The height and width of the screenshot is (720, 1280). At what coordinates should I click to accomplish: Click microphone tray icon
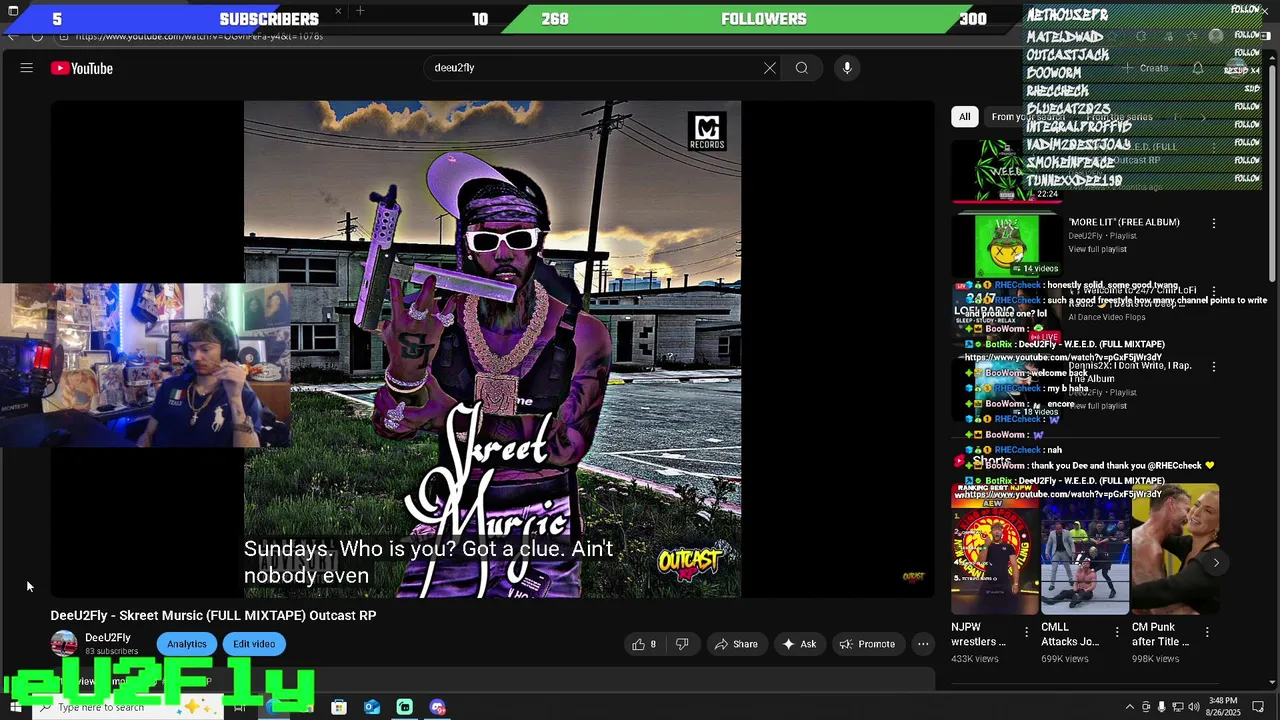[x=1161, y=707]
